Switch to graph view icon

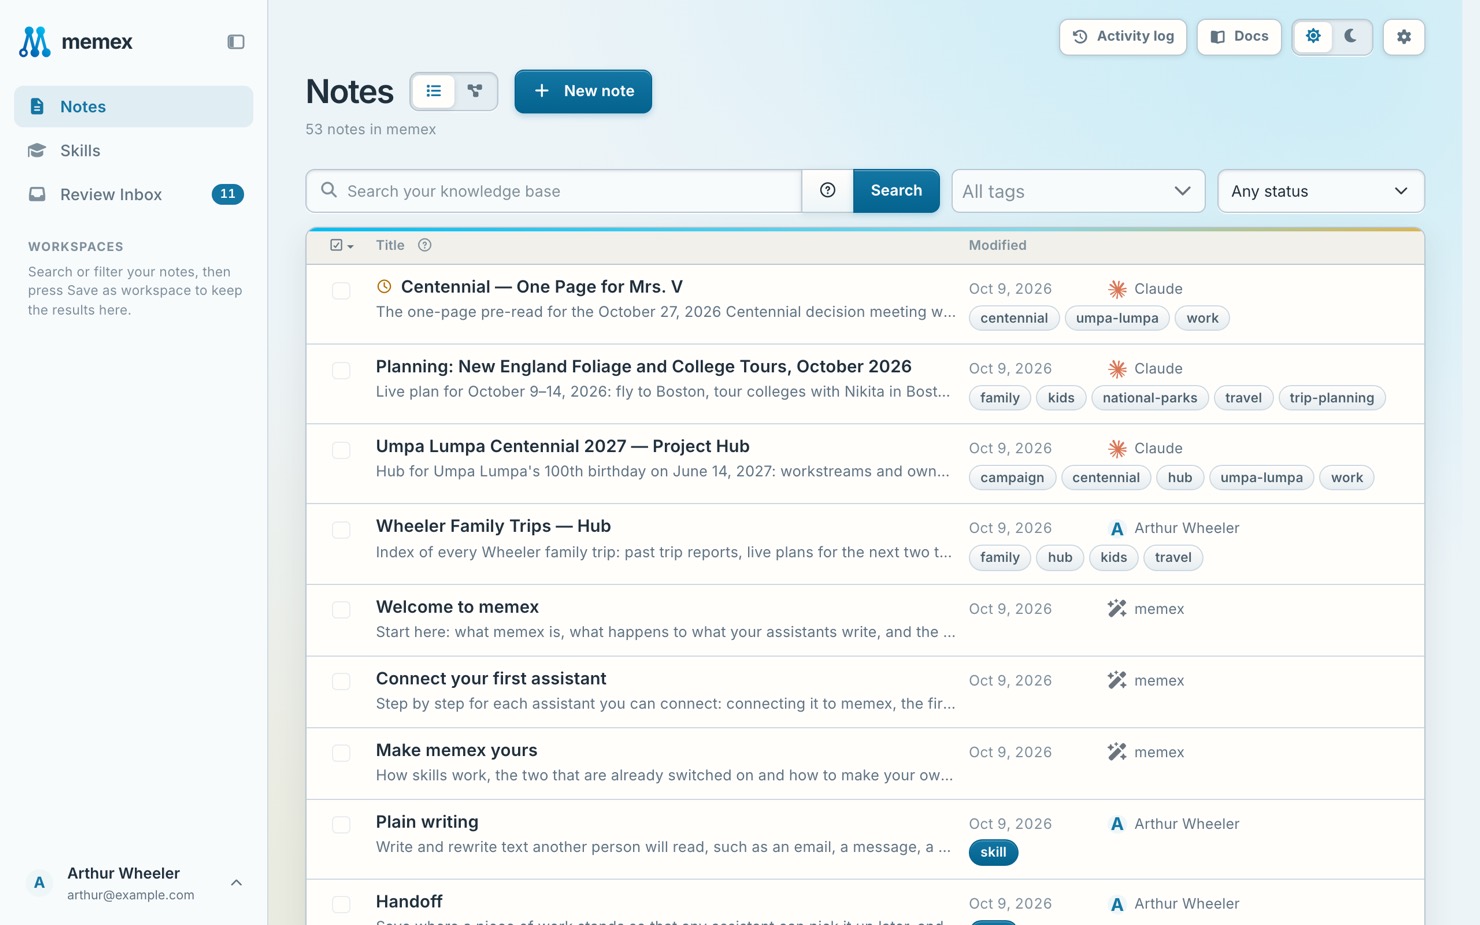point(475,91)
